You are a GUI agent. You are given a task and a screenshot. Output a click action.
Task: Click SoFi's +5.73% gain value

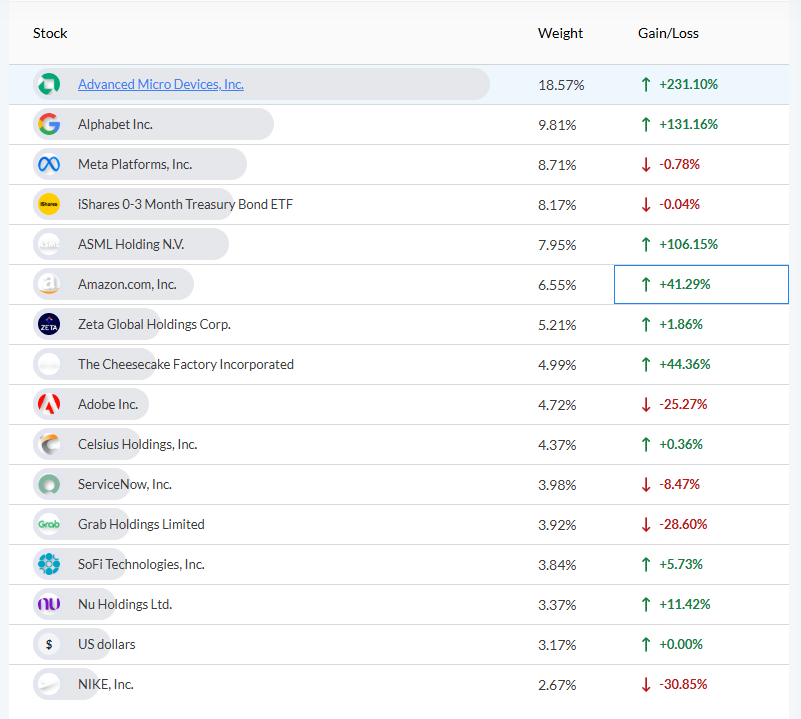coord(680,564)
